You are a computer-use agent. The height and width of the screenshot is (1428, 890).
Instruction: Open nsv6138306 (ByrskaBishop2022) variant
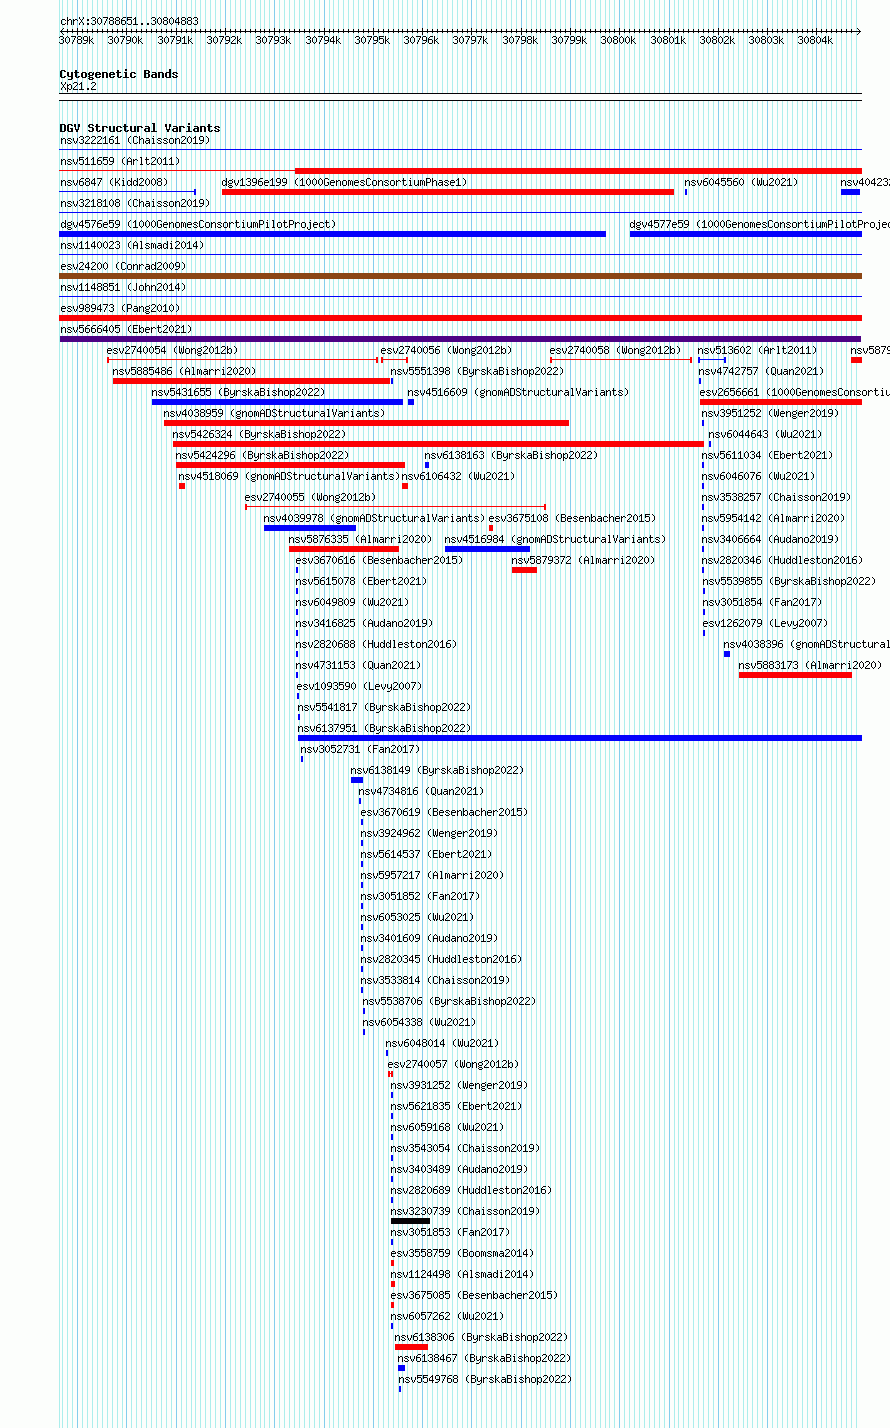tap(481, 1338)
